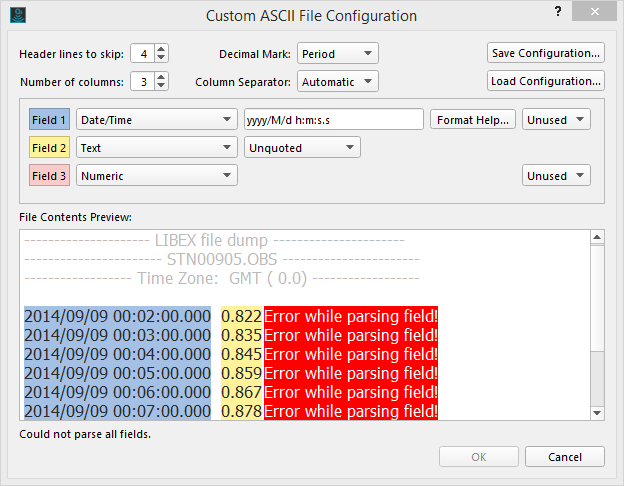Screen dimensions: 624x486
Task: Click the Cancel button
Action: 564,457
